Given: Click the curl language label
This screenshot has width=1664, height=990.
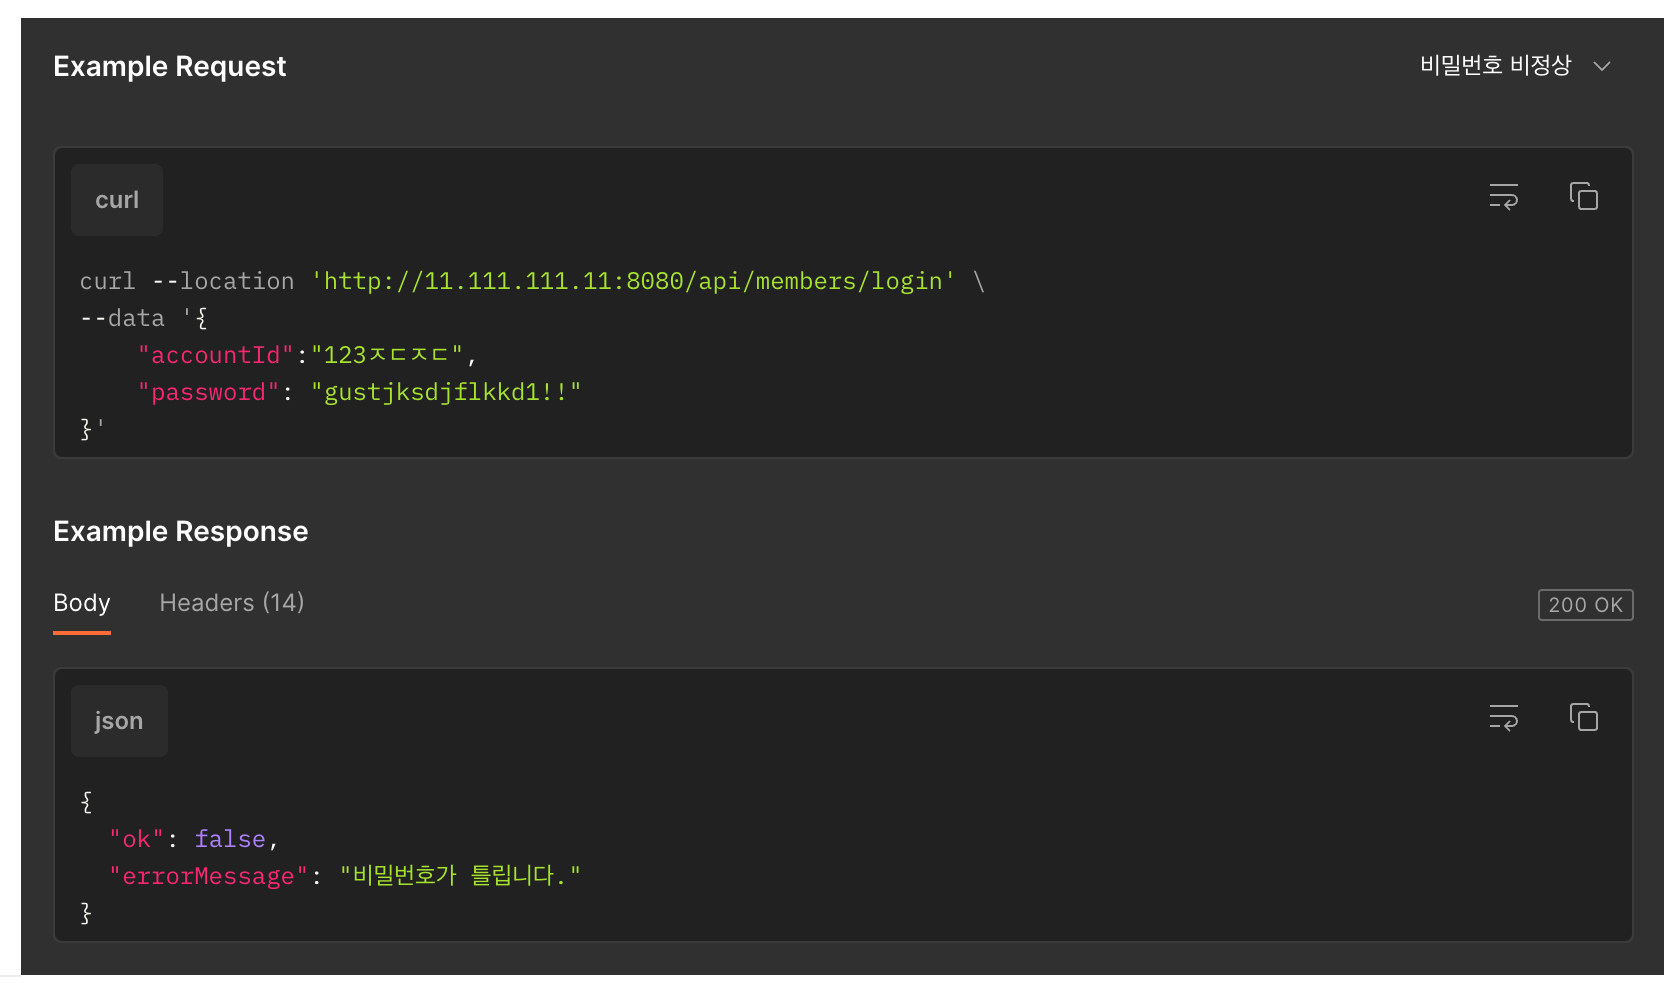Looking at the screenshot, I should [x=117, y=200].
